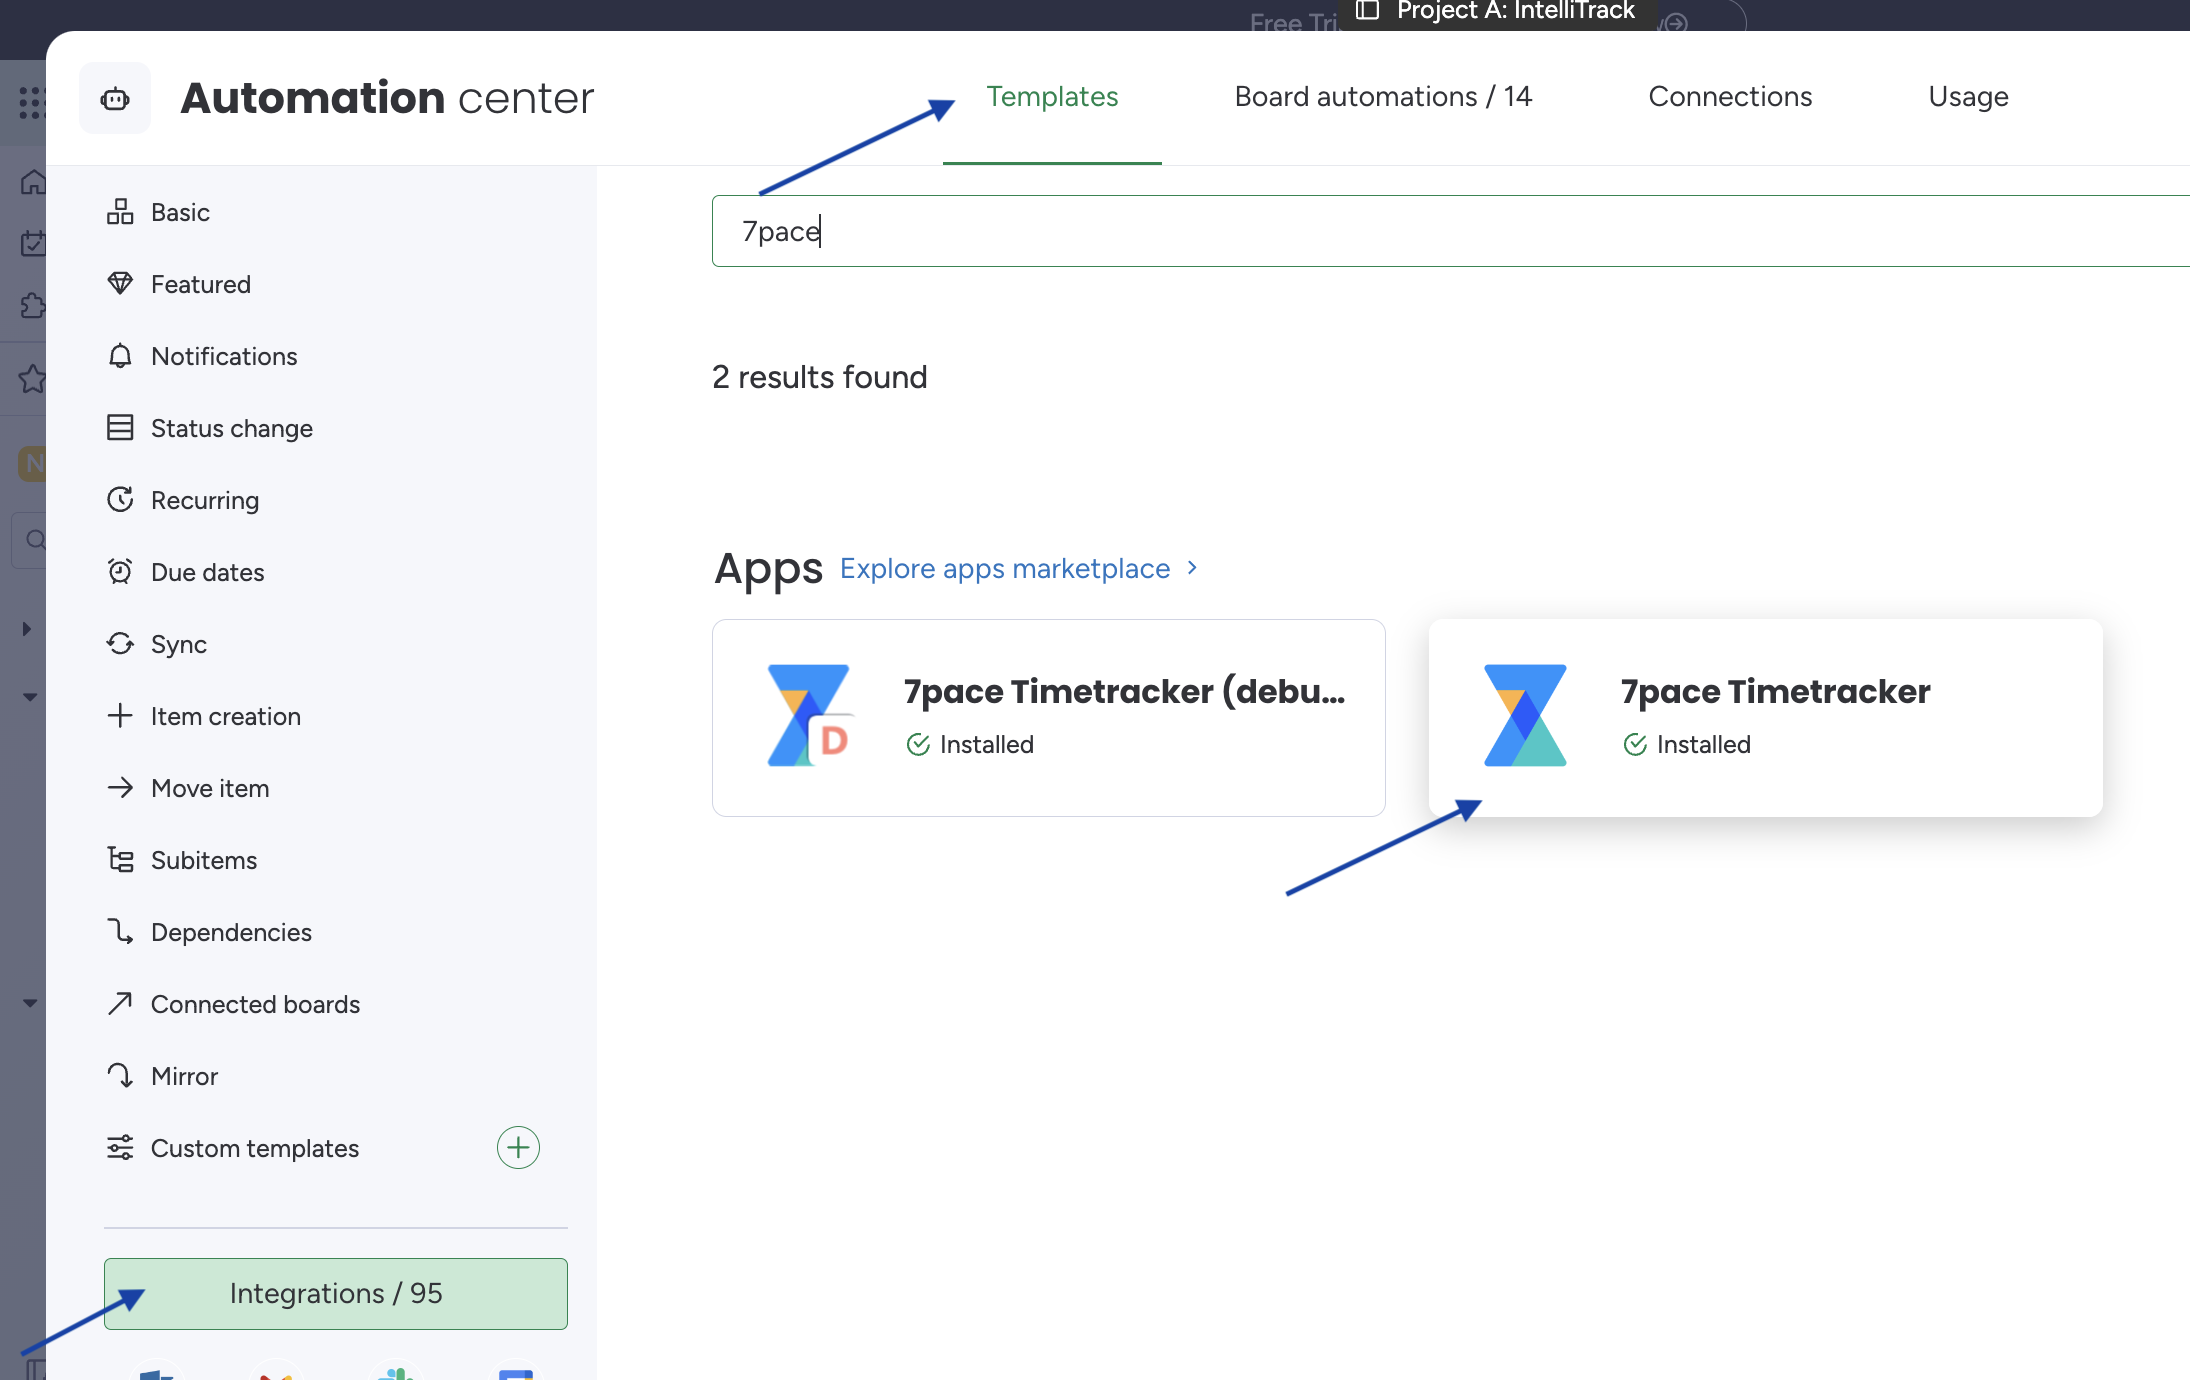Viewport: 2190px width, 1380px height.
Task: Expand Custom templates with plus button
Action: pyautogui.click(x=518, y=1148)
